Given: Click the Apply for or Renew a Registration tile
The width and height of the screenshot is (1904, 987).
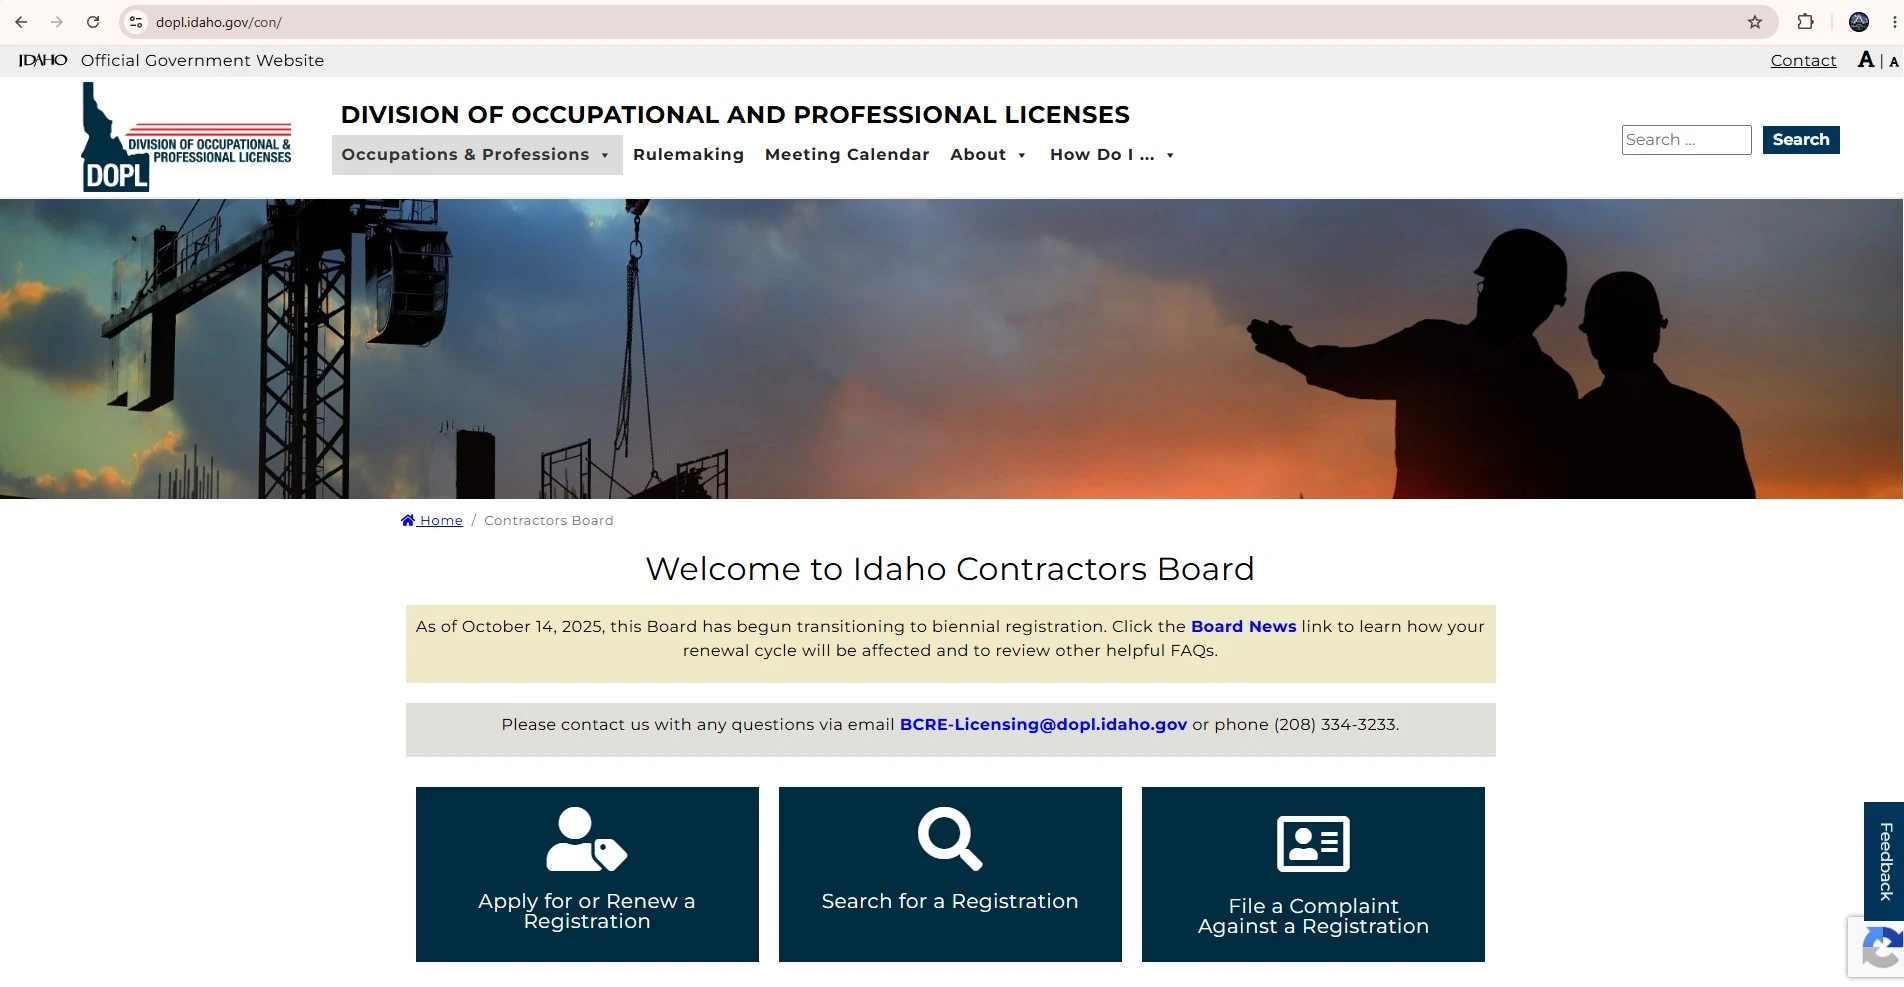Looking at the screenshot, I should [587, 874].
